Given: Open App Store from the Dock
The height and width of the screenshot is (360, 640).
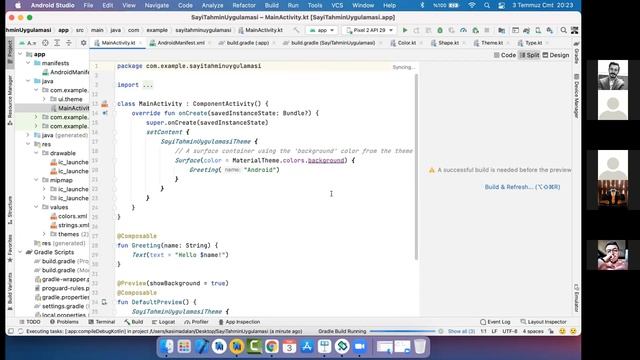Looking at the screenshot, I should (x=307, y=347).
